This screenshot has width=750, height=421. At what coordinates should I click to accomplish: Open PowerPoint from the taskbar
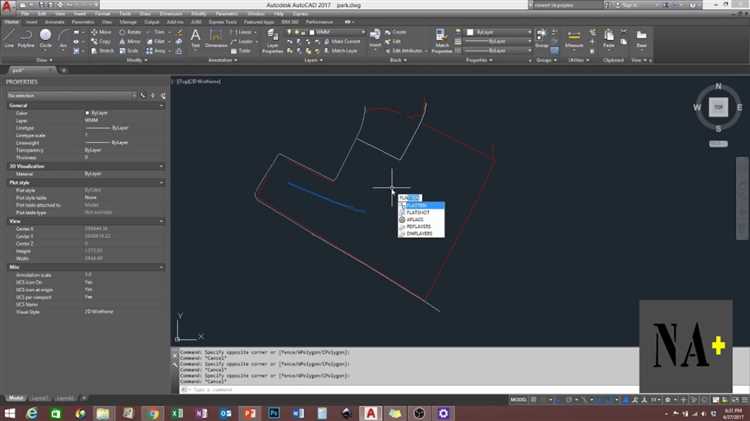click(250, 413)
